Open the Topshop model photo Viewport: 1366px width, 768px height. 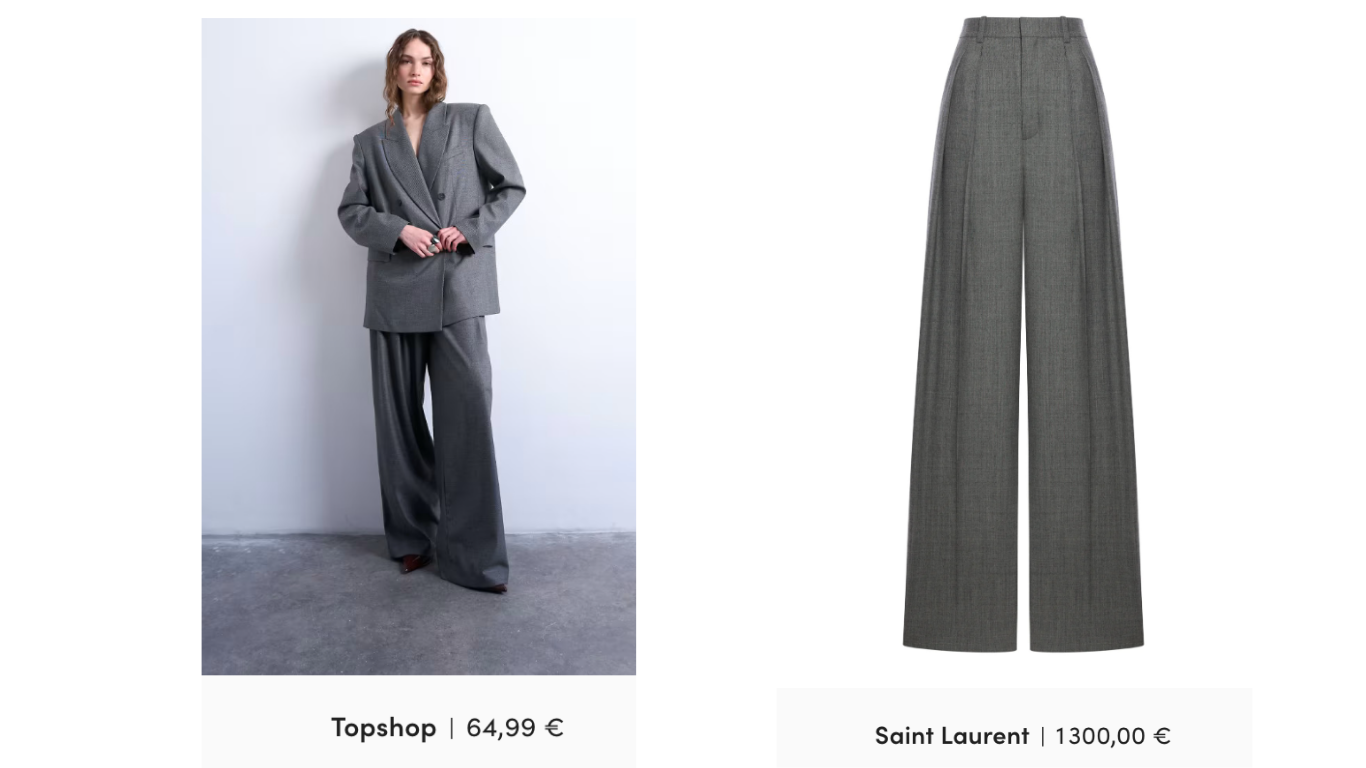418,346
